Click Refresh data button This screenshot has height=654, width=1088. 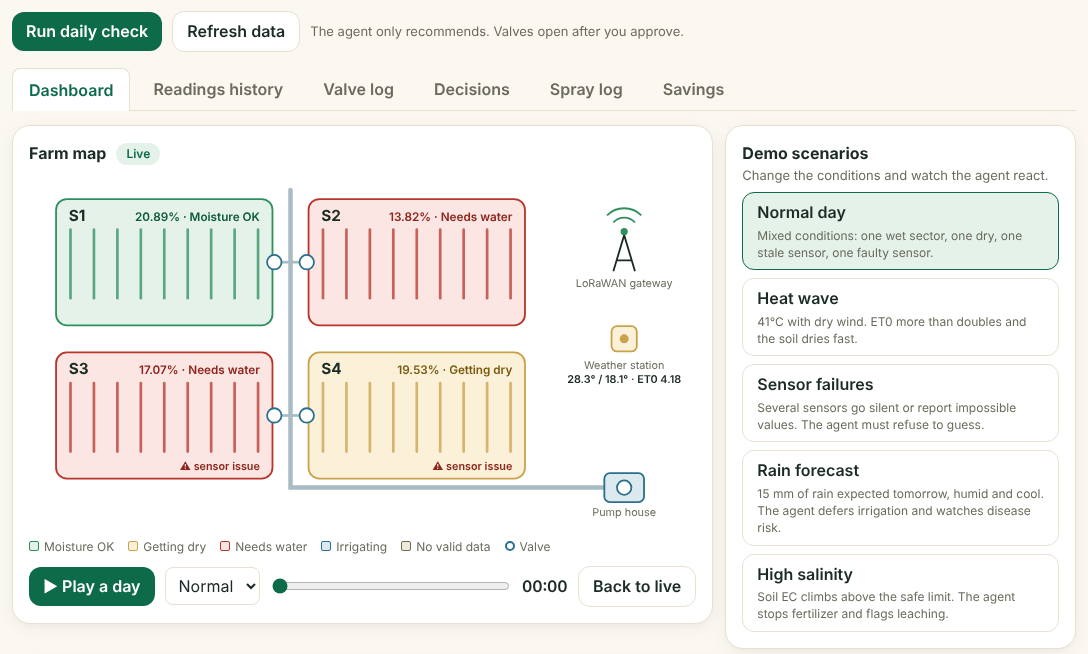tap(236, 32)
